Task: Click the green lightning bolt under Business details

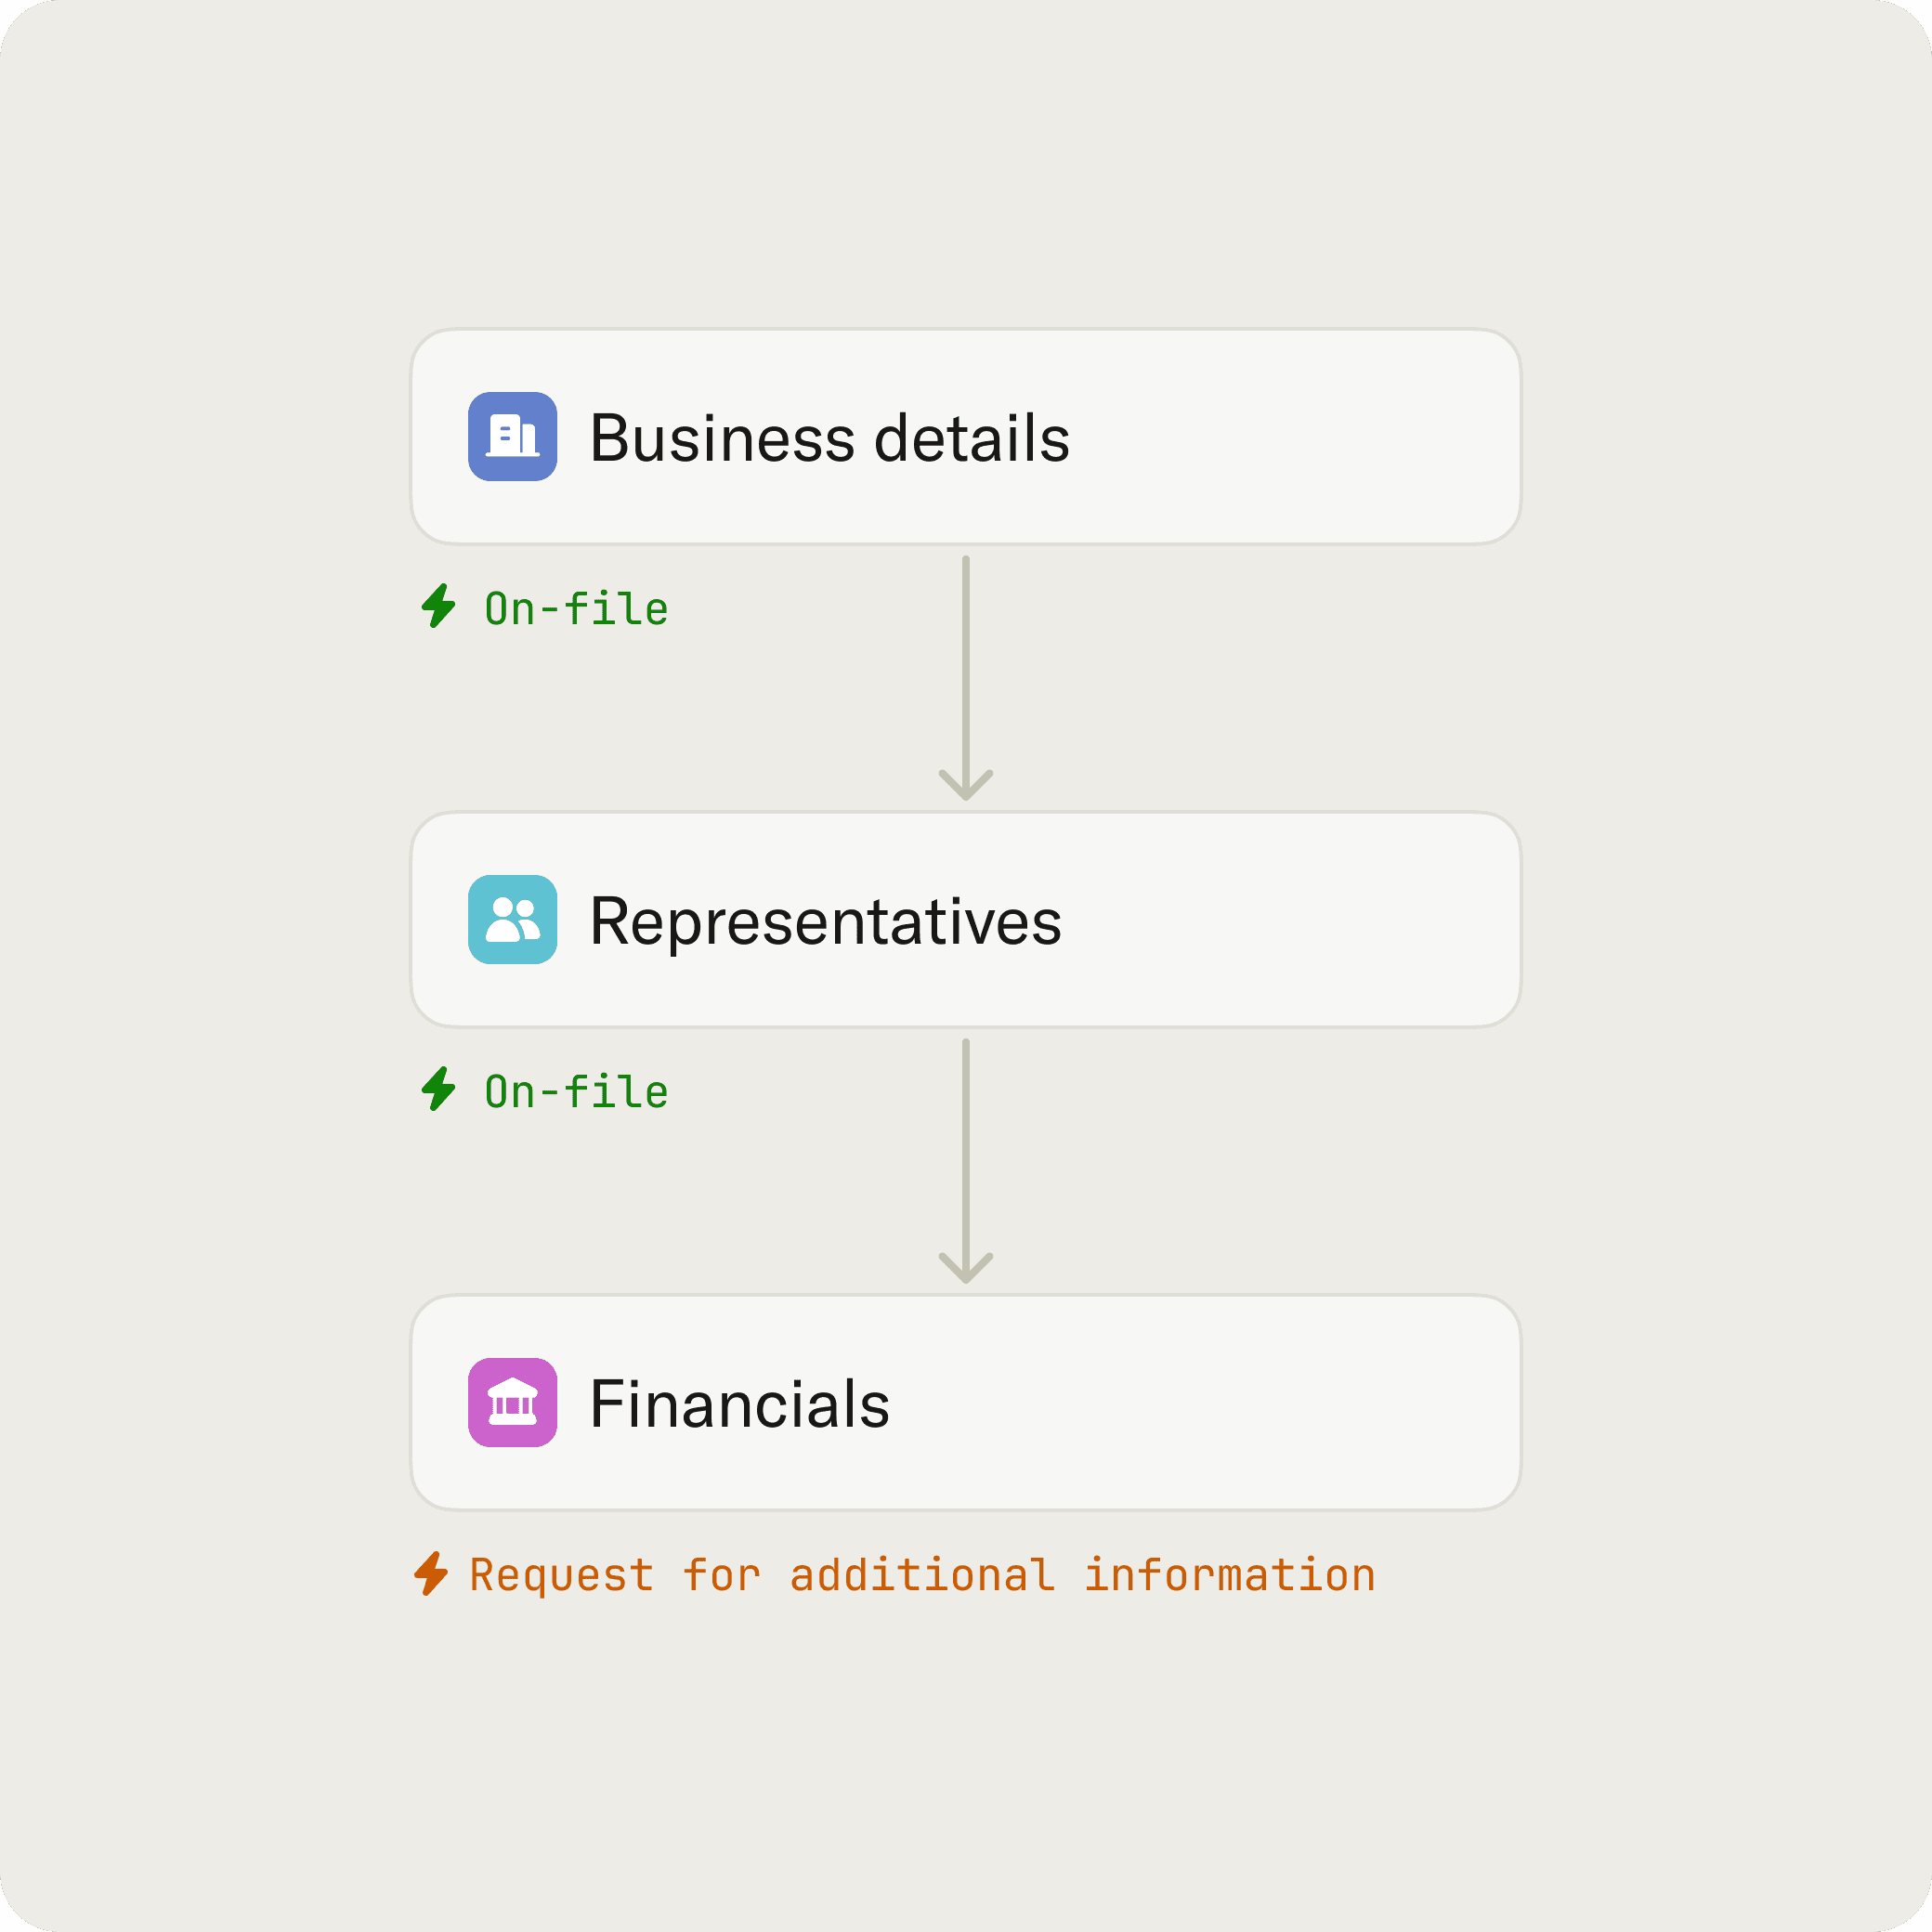Action: 438,606
